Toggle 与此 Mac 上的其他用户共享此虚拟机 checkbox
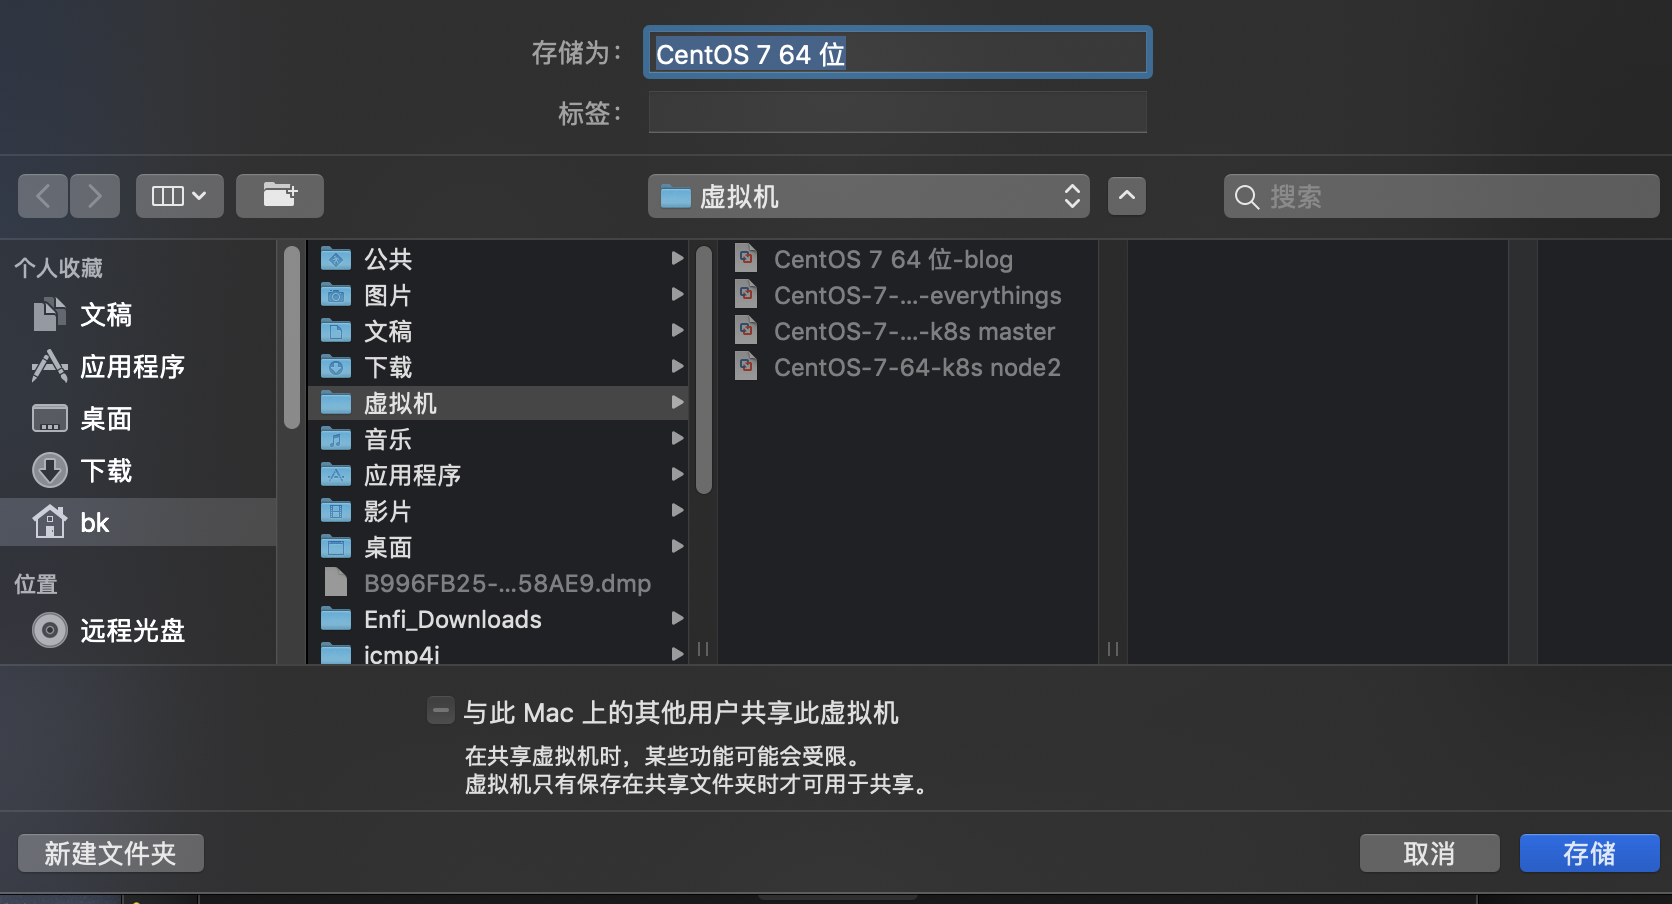The image size is (1672, 904). pyautogui.click(x=441, y=710)
